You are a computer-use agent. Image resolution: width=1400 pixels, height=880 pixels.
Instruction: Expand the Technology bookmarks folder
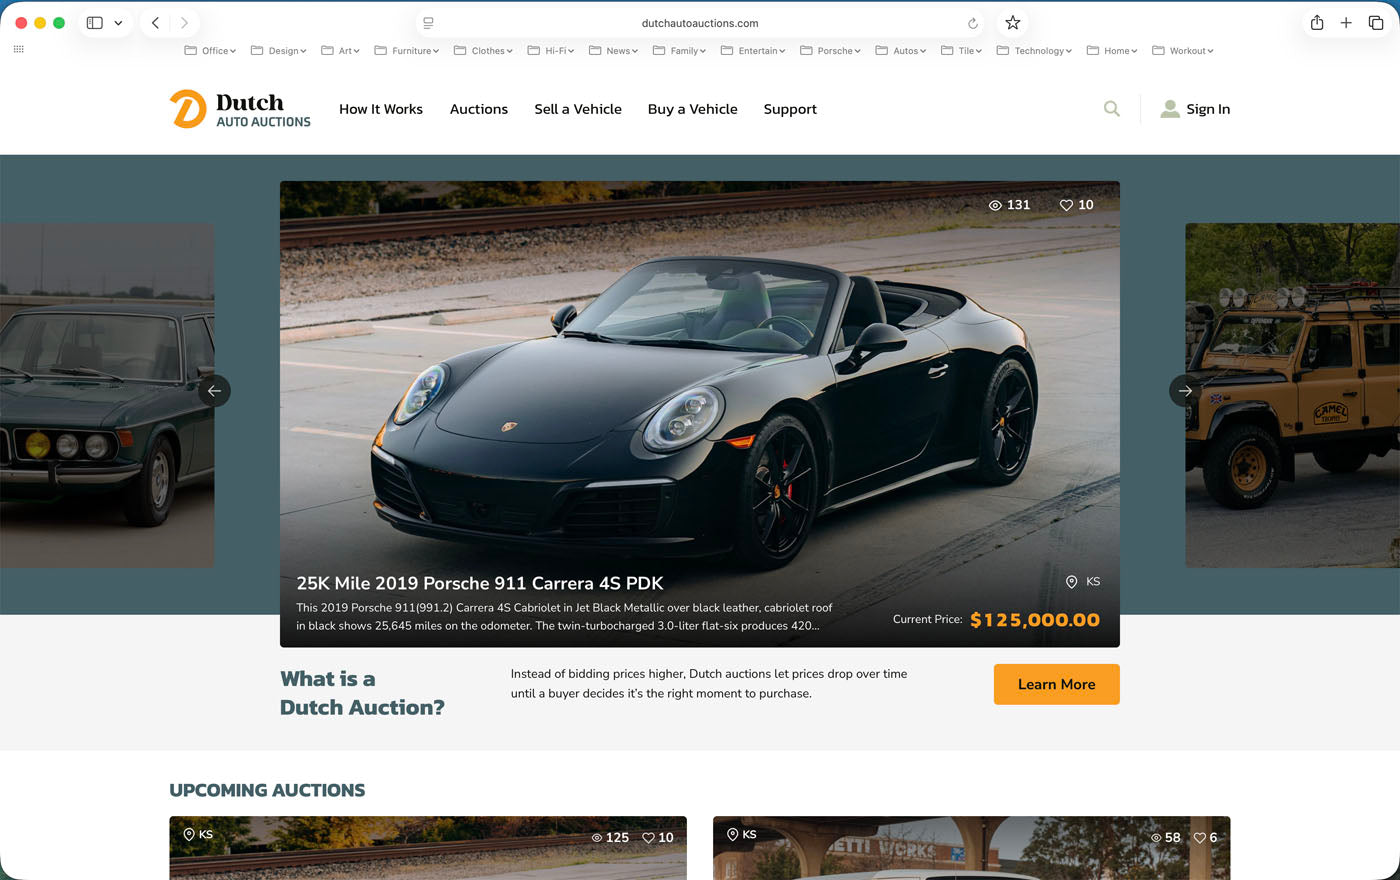pos(1034,51)
